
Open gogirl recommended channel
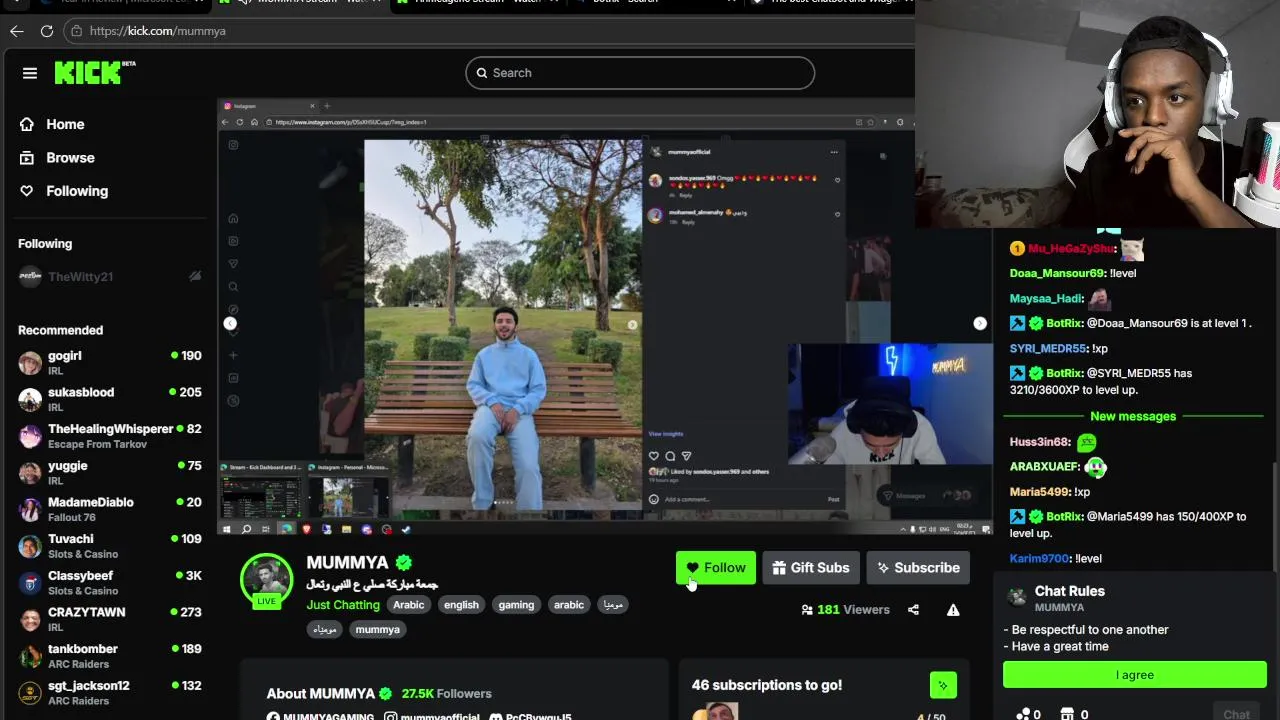(110, 362)
